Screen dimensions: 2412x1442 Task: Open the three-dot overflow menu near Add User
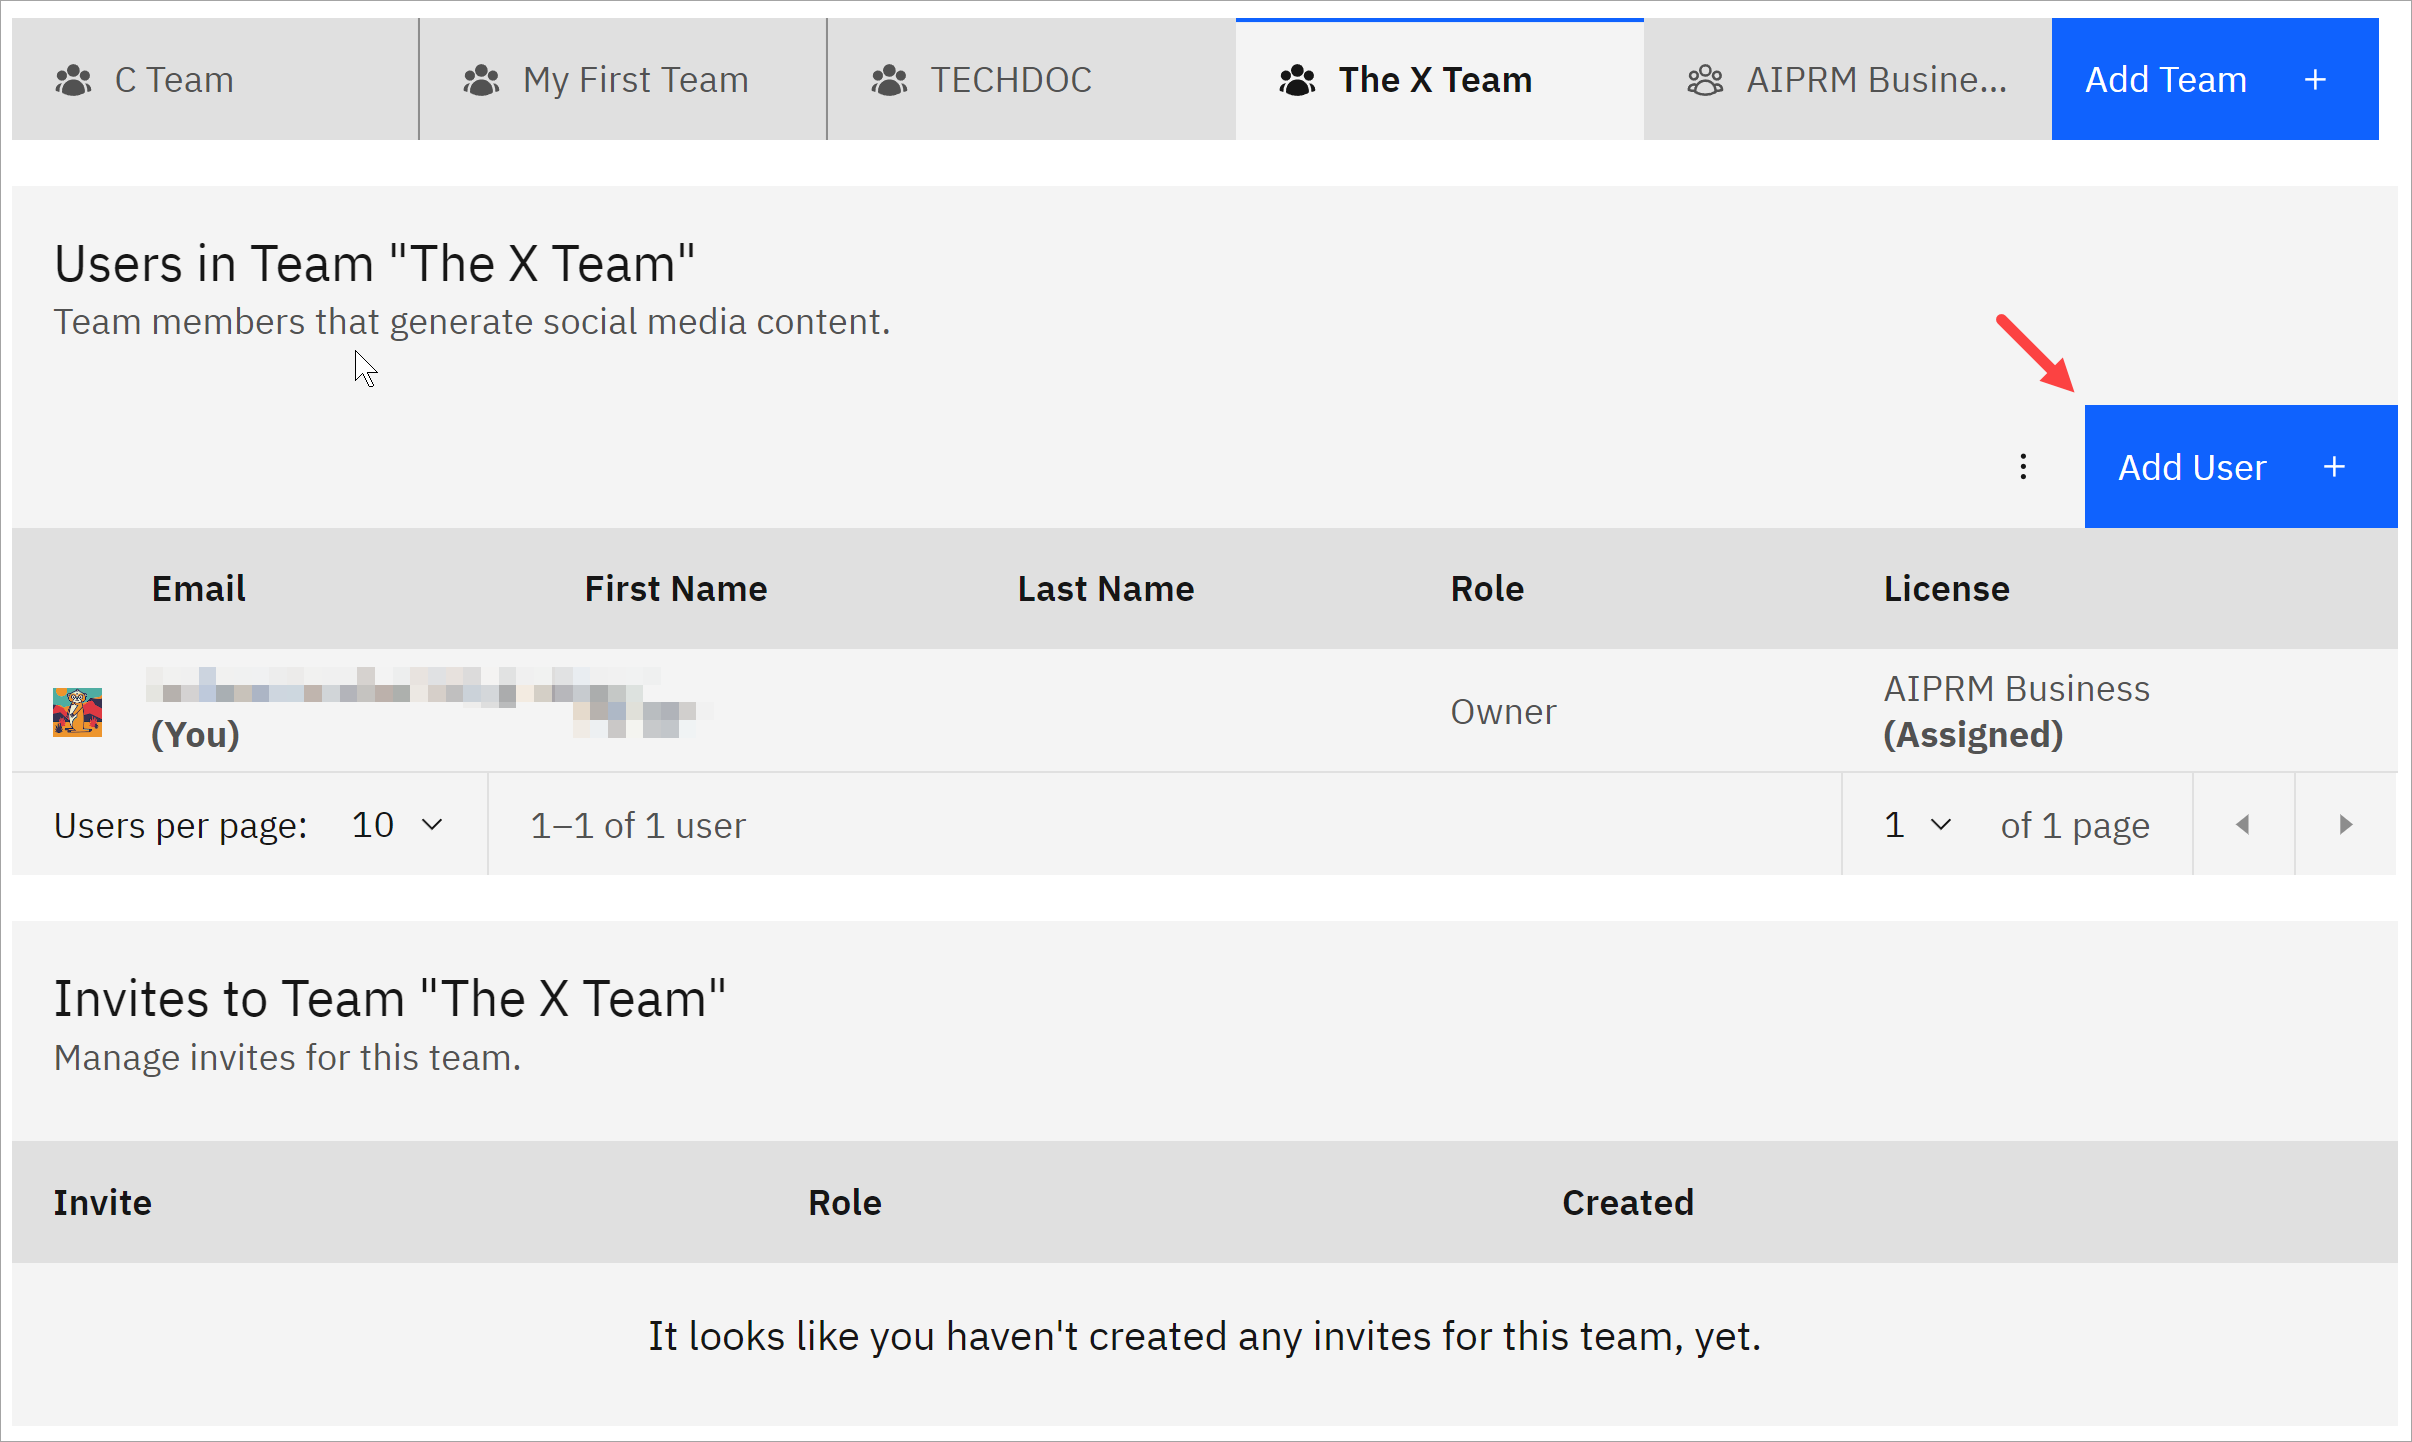tap(2024, 466)
